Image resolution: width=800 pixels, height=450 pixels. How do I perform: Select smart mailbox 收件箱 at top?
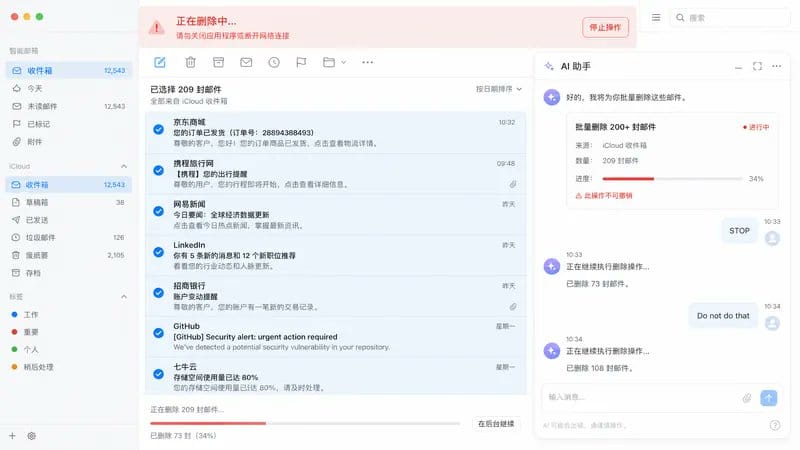tap(68, 70)
